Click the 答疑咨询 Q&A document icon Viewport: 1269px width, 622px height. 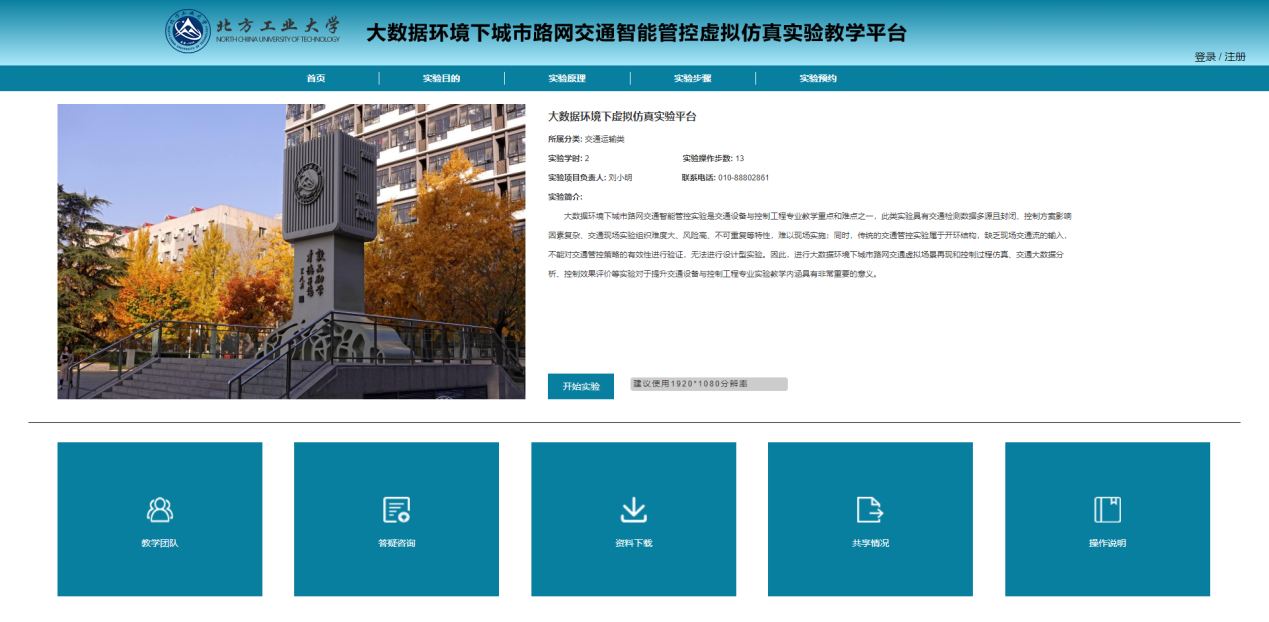pos(396,510)
